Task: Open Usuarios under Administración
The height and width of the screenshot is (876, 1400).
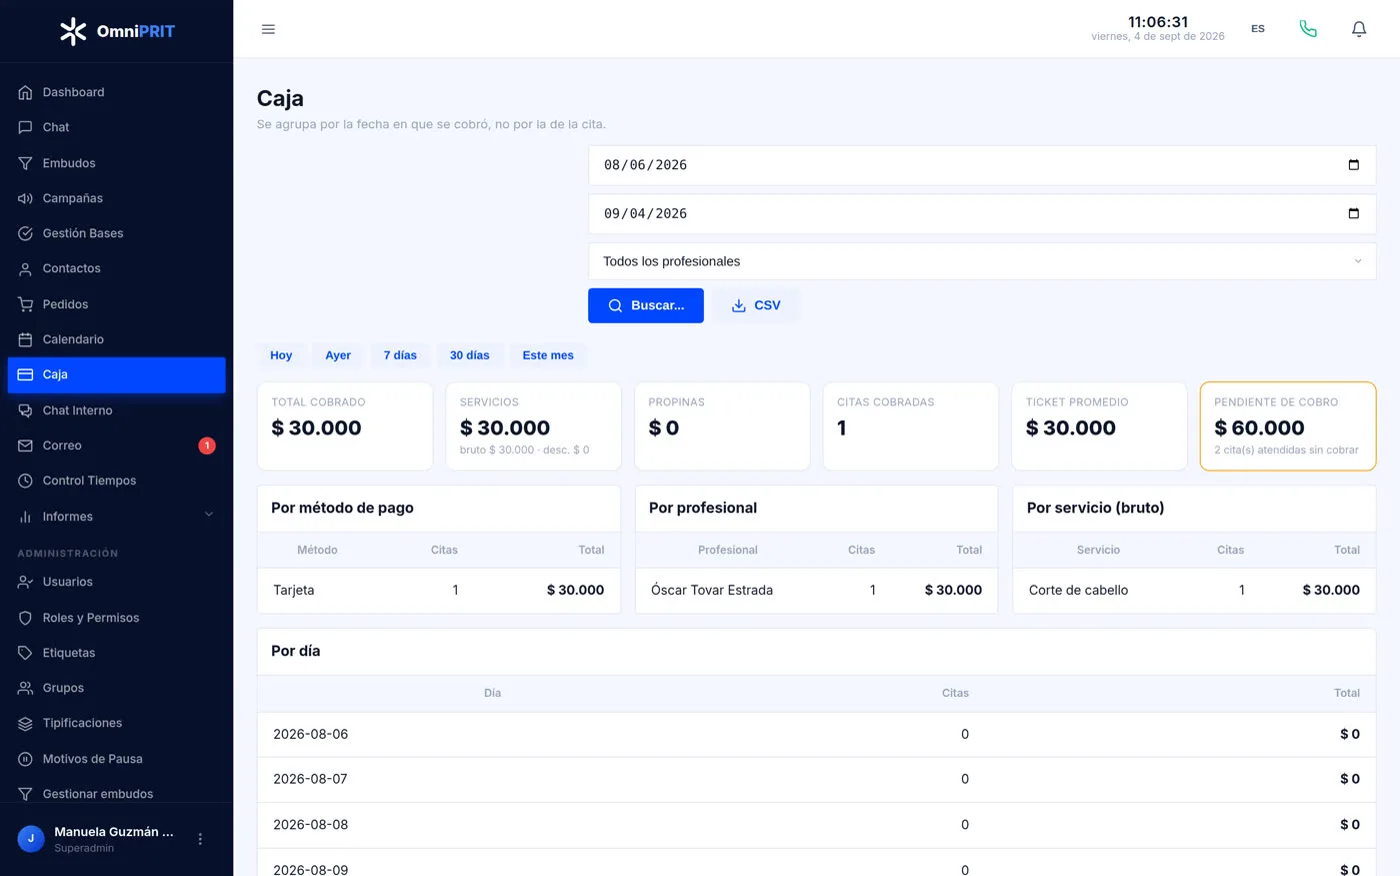Action: 116,581
